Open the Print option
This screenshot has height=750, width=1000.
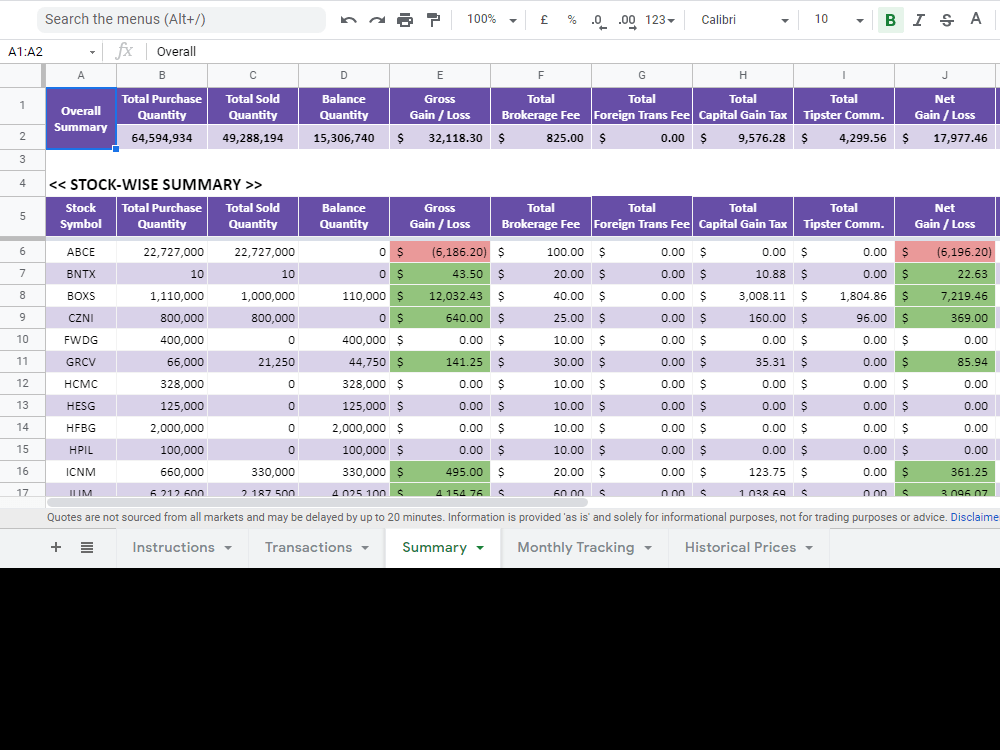405,19
